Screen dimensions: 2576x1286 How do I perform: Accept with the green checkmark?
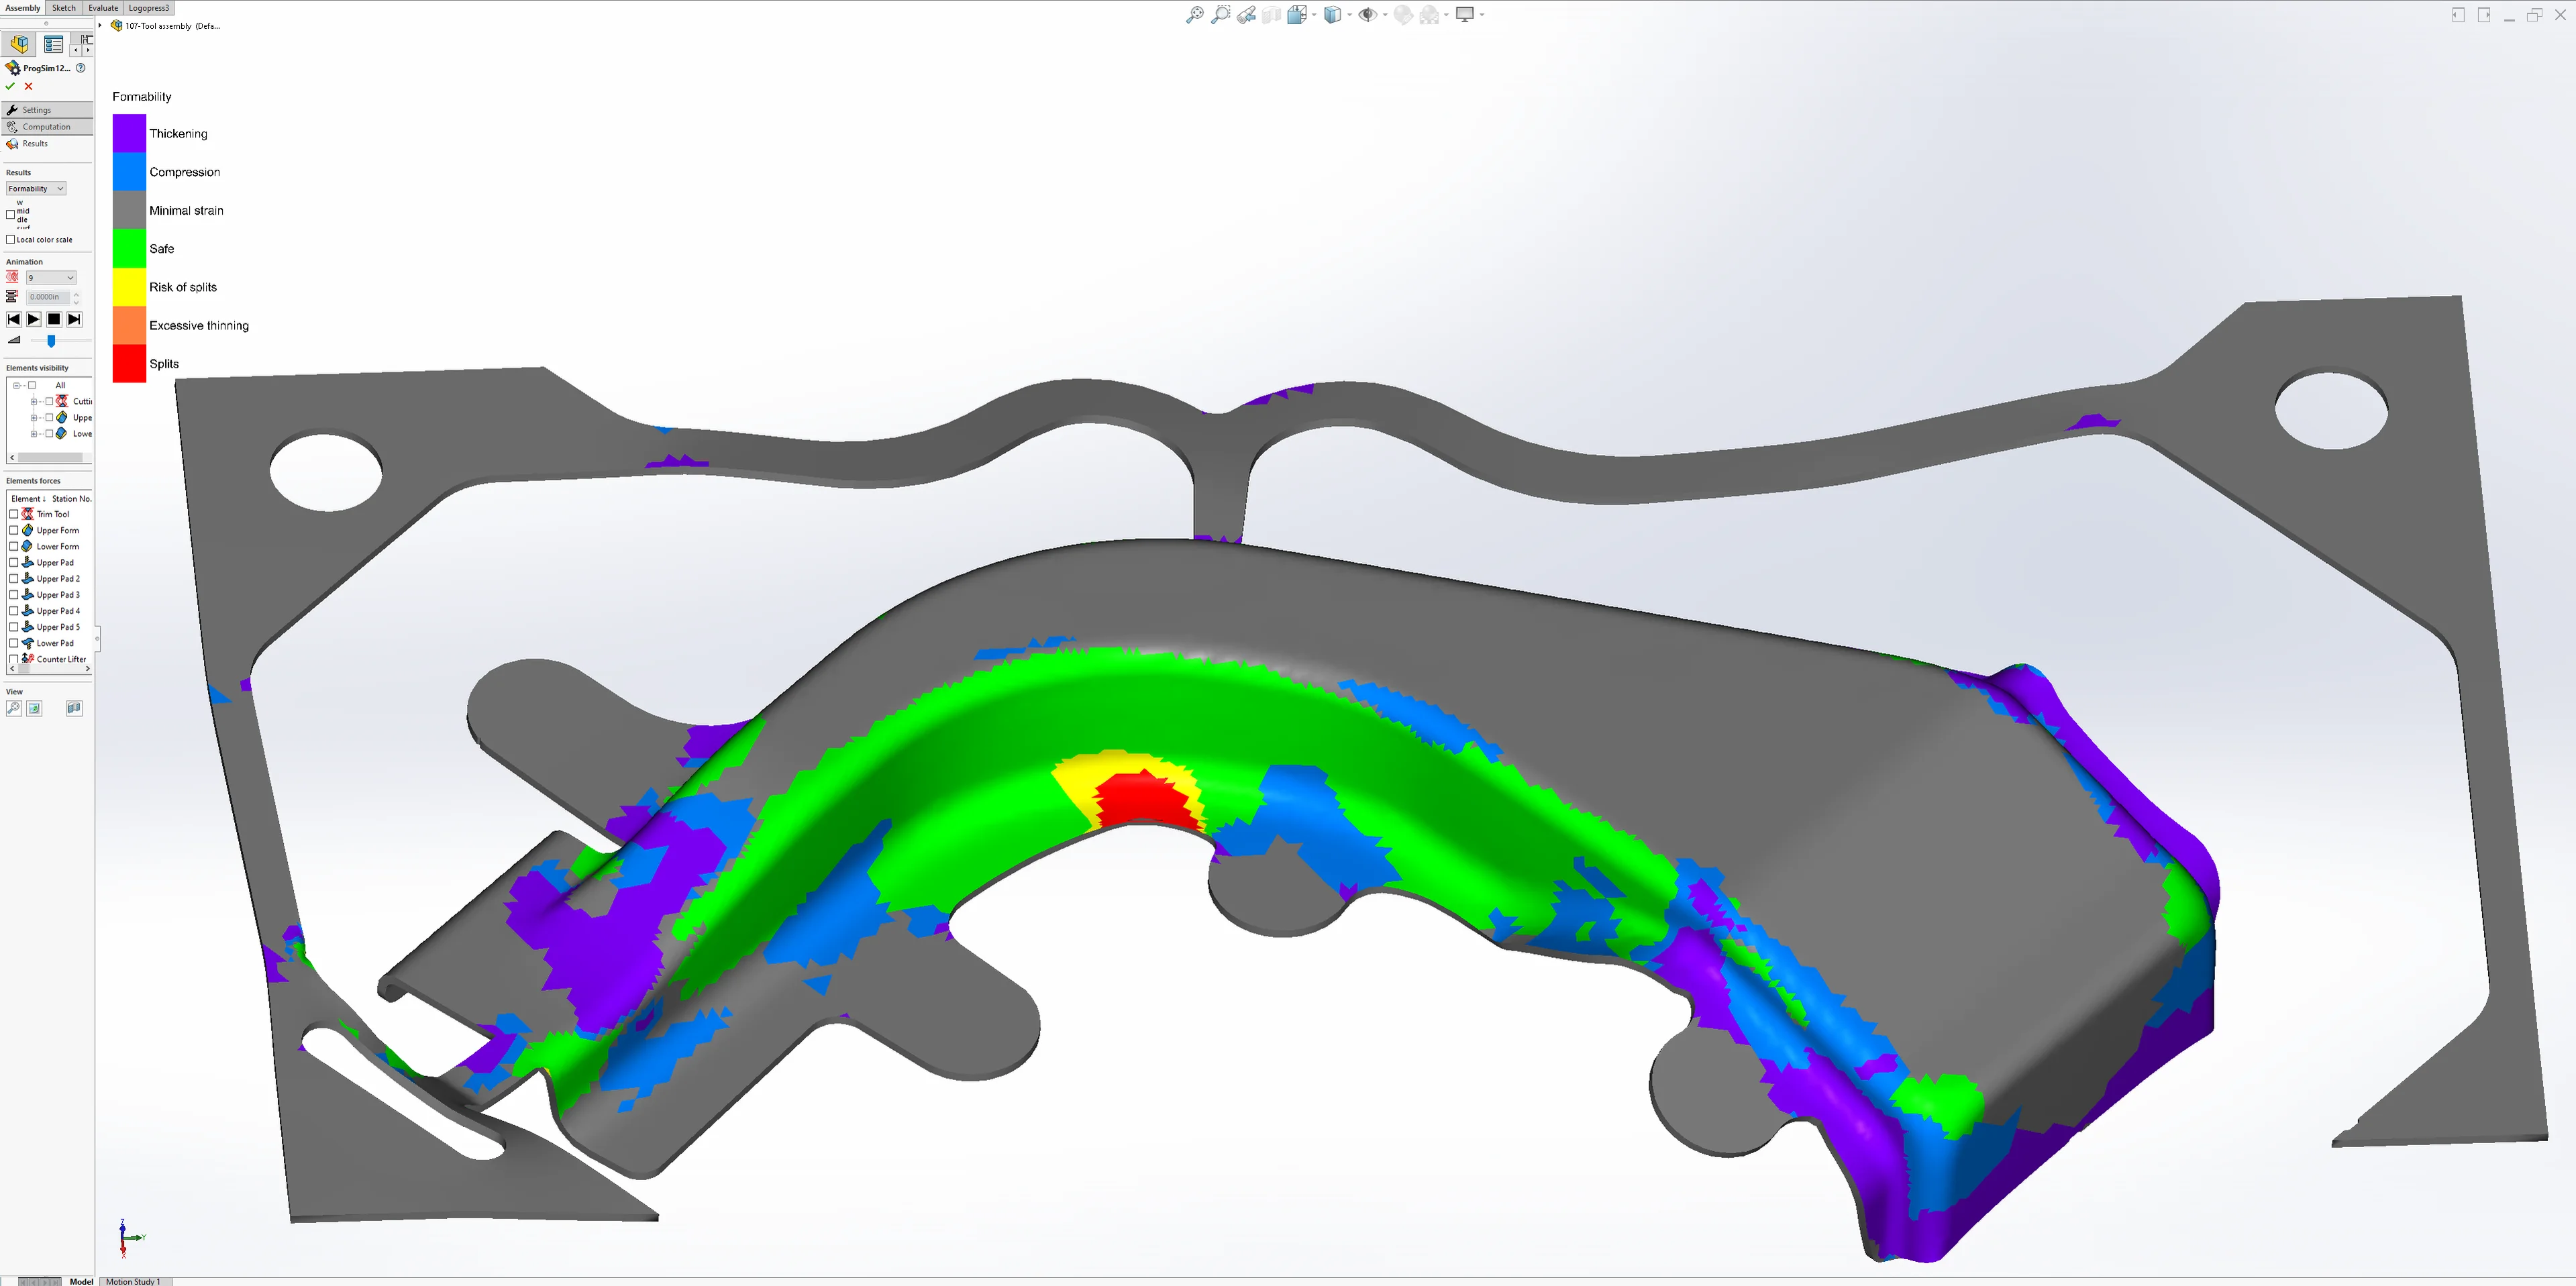pos(11,86)
